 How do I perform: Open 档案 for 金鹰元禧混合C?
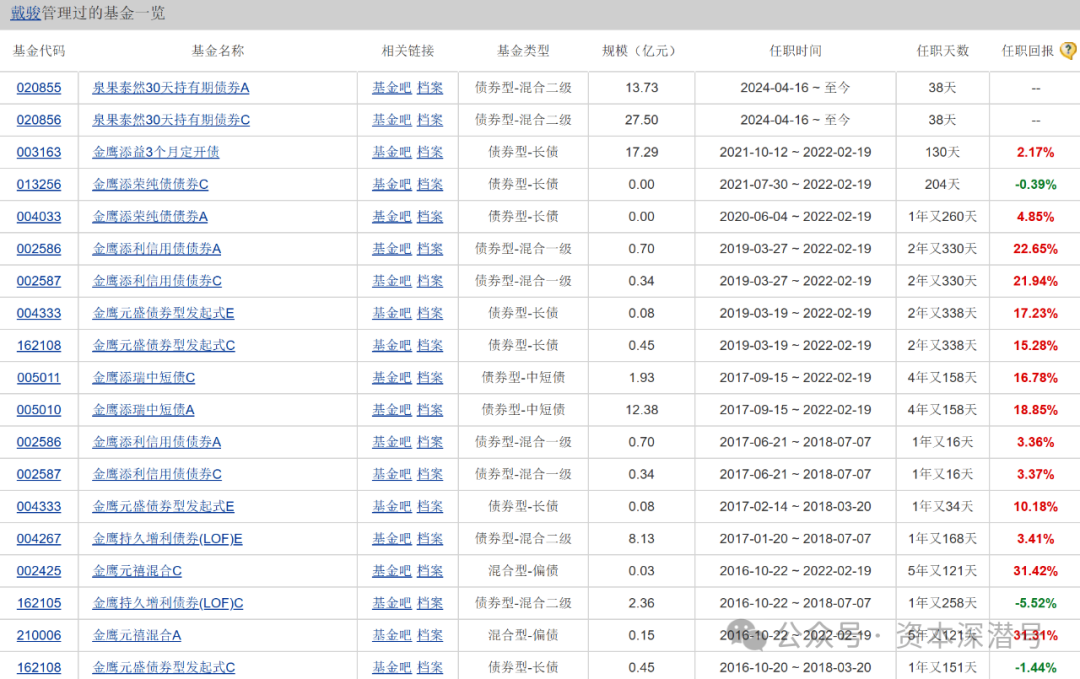pos(430,571)
